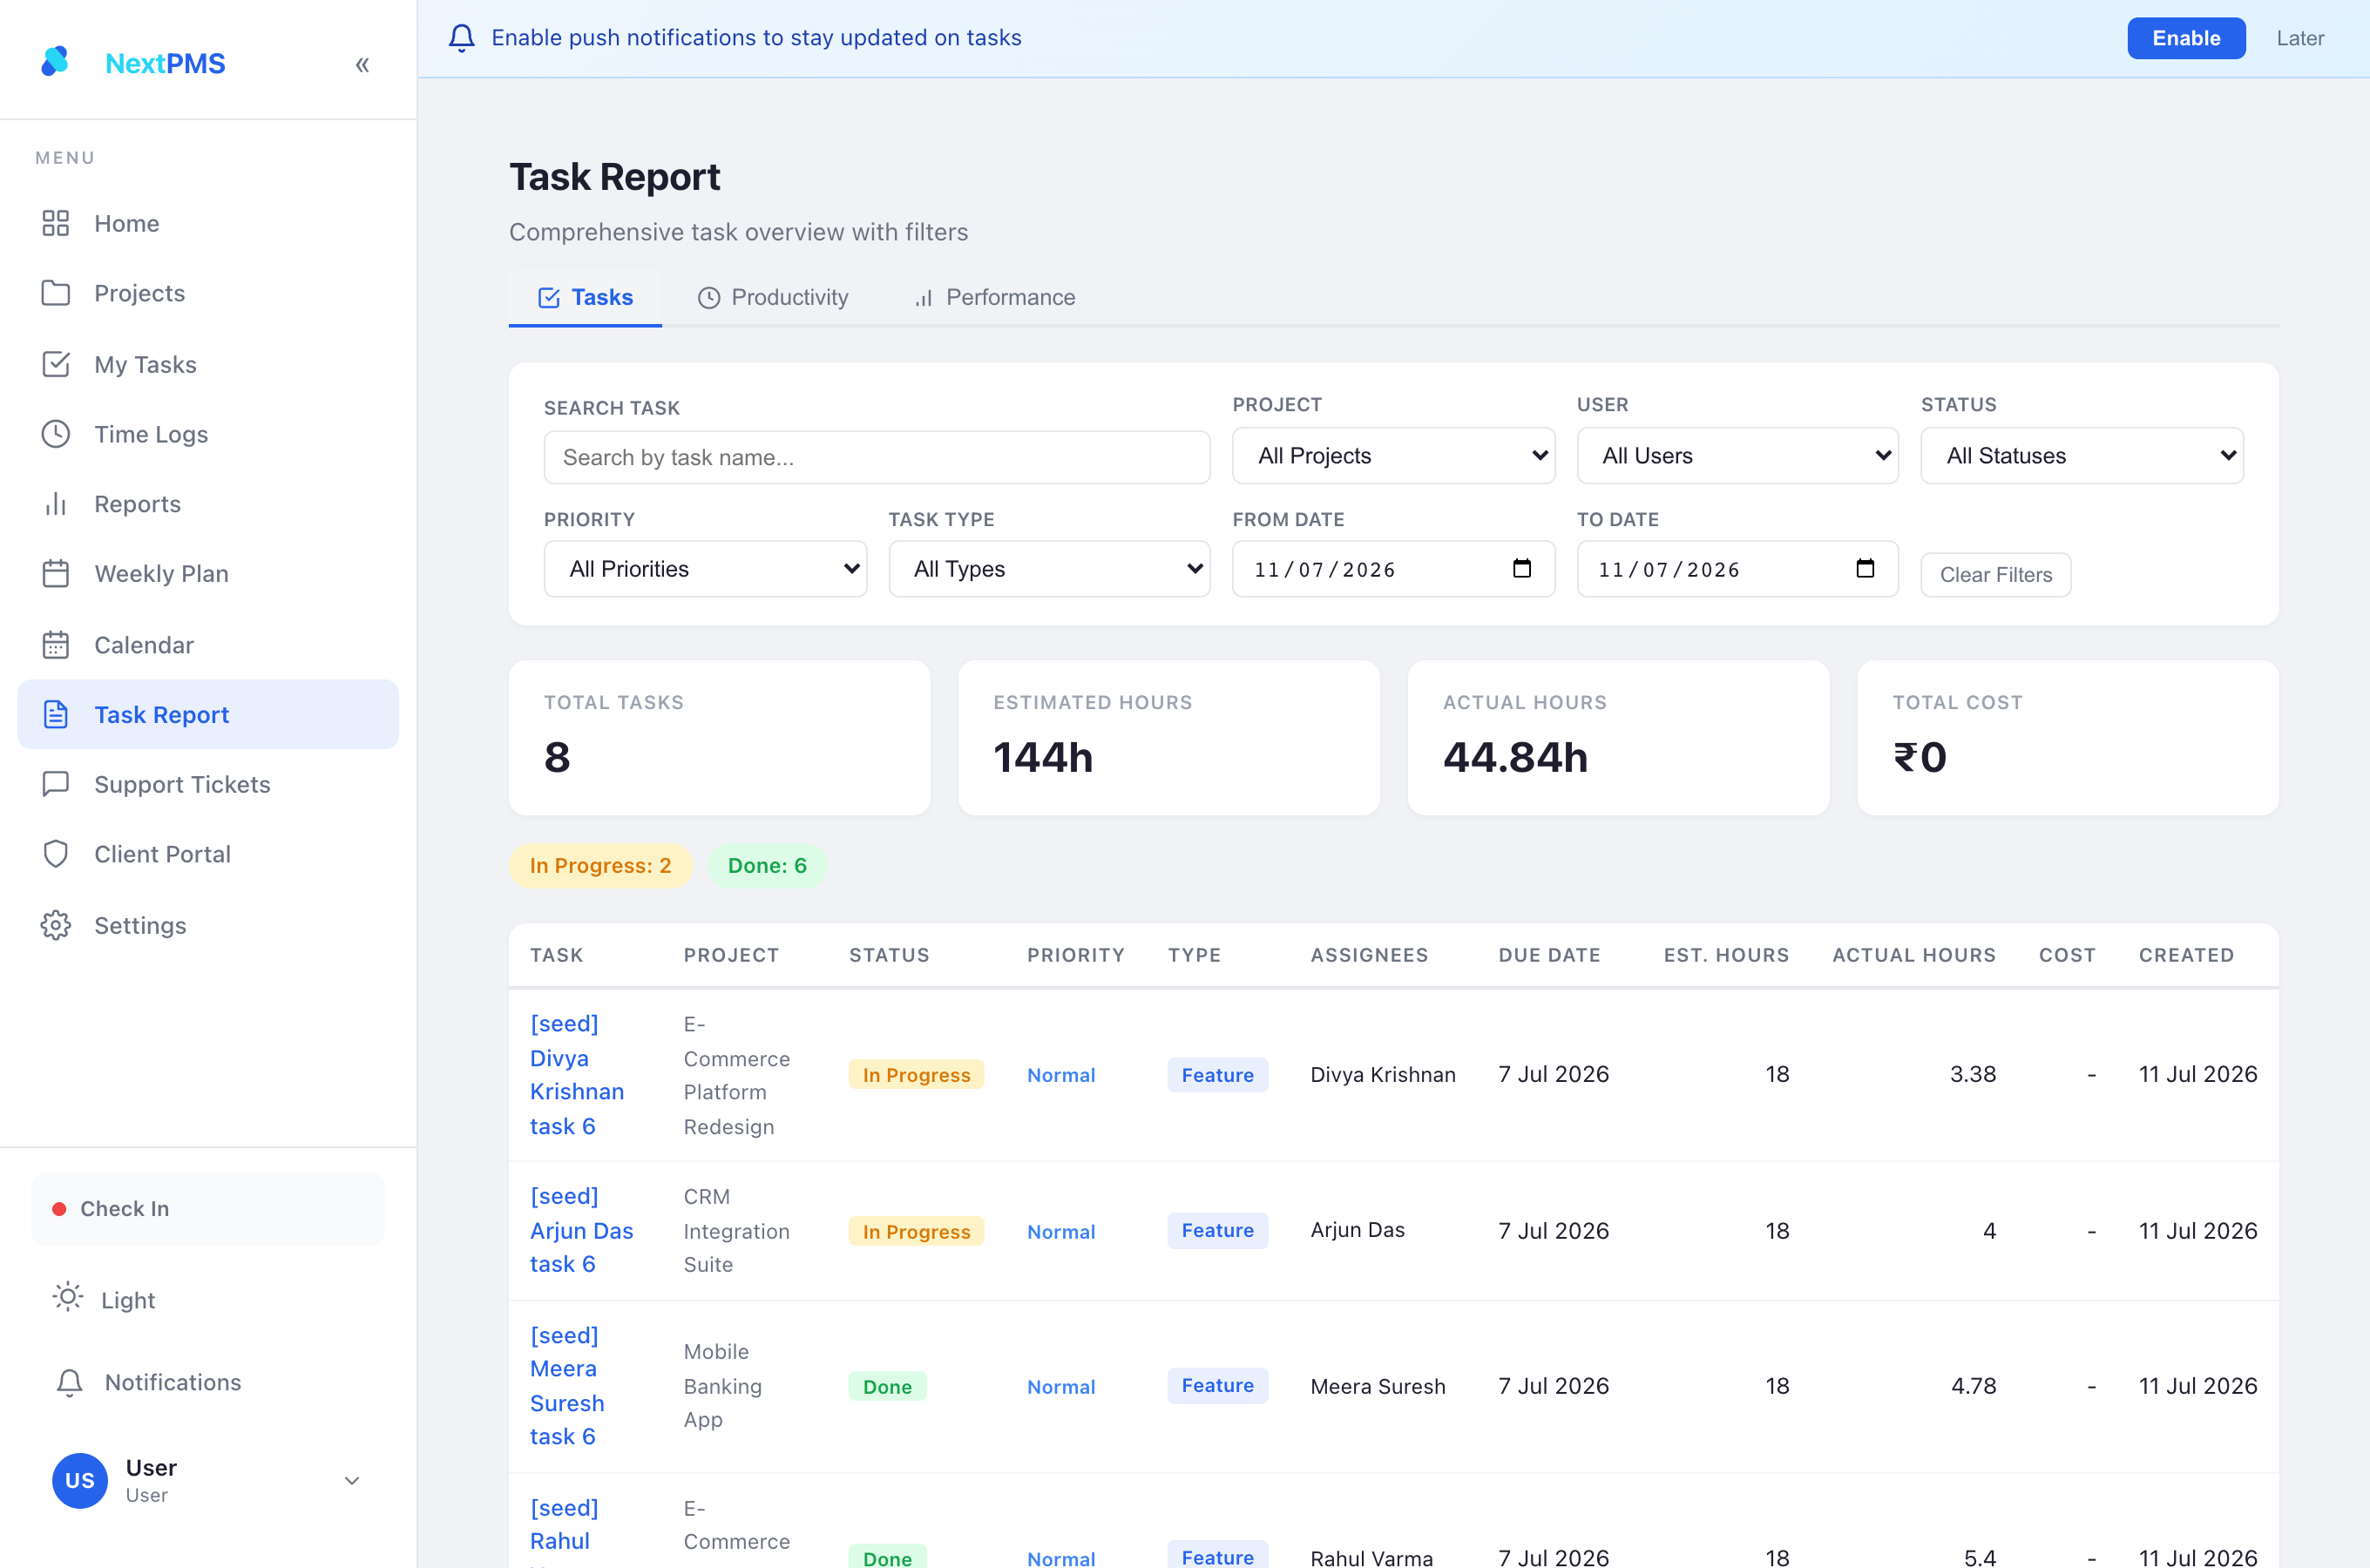Screen dimensions: 2370x1568
Task: Click the Clear Filters button
Action: (1996, 575)
